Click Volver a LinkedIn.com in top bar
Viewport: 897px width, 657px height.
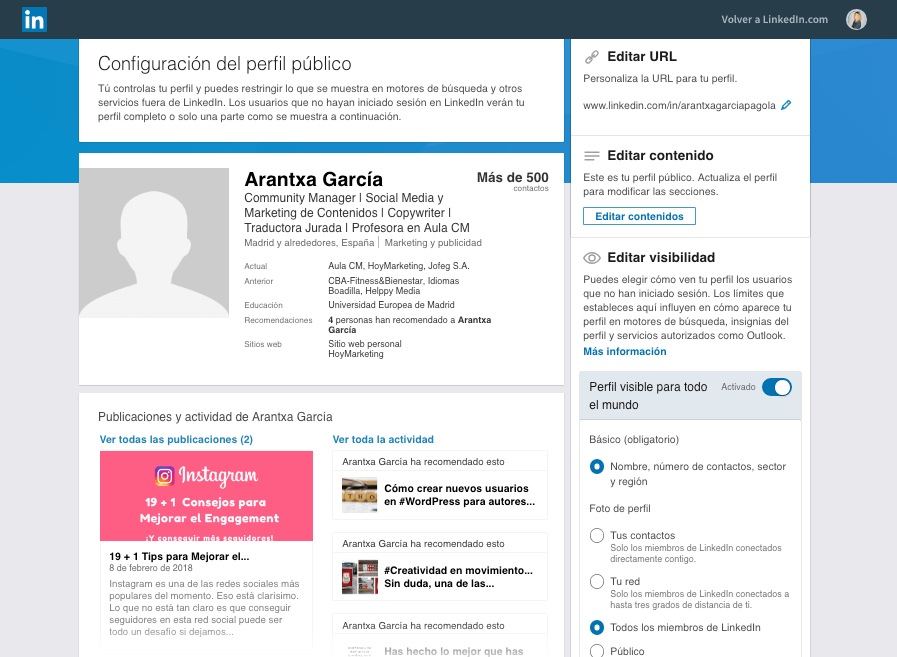pos(773,19)
